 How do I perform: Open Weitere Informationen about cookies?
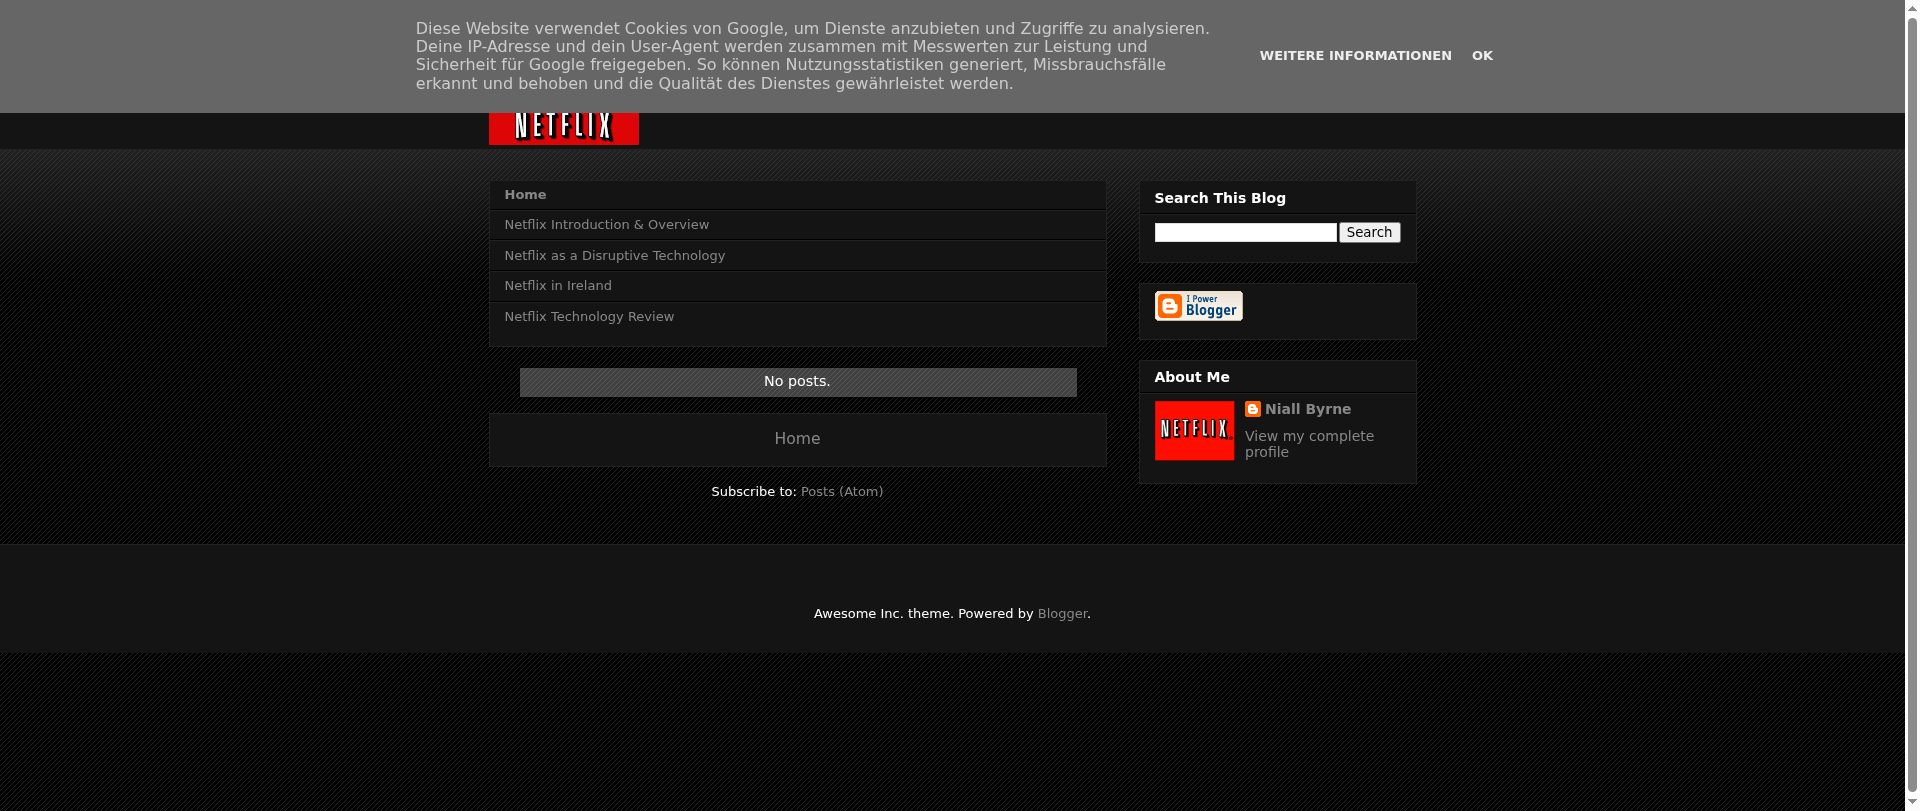pos(1355,56)
